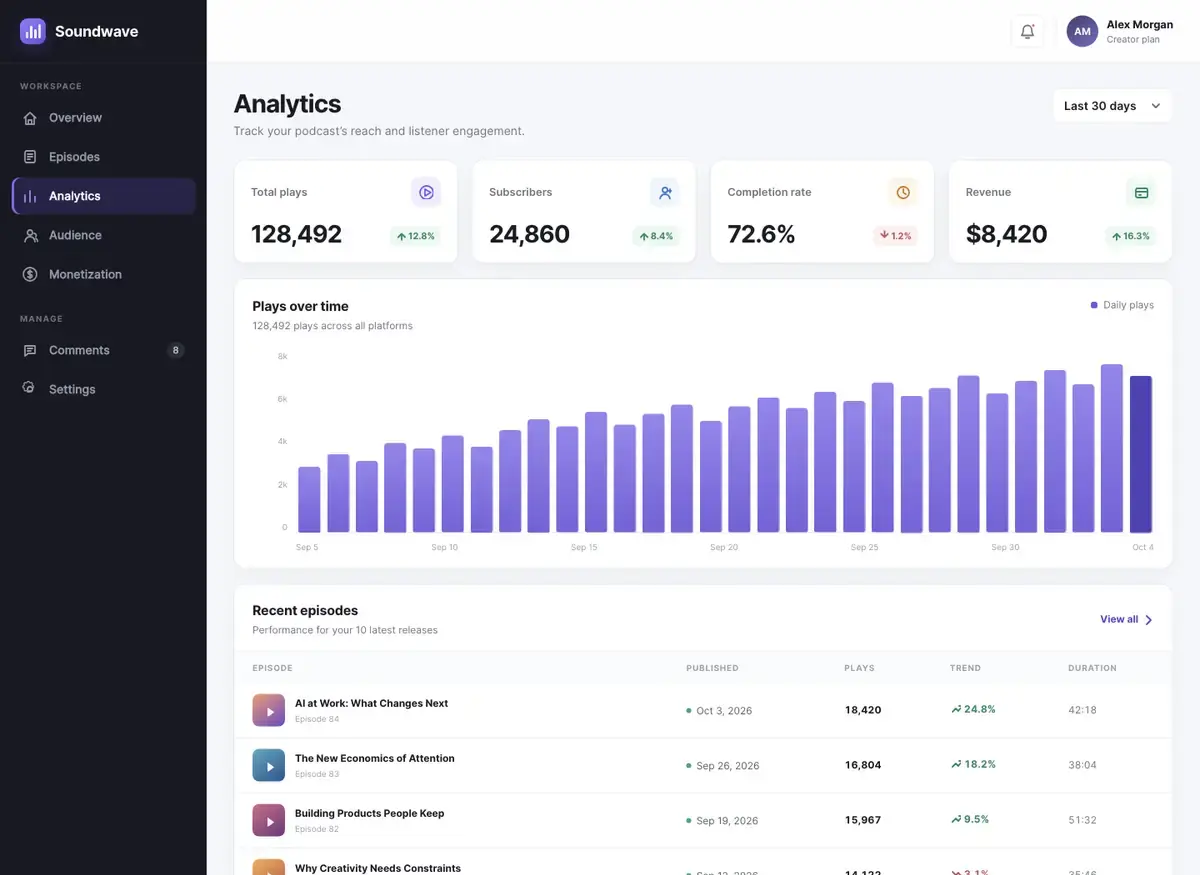The width and height of the screenshot is (1200, 875).
Task: Open 'Building Products People Keep' title
Action: pyautogui.click(x=369, y=813)
